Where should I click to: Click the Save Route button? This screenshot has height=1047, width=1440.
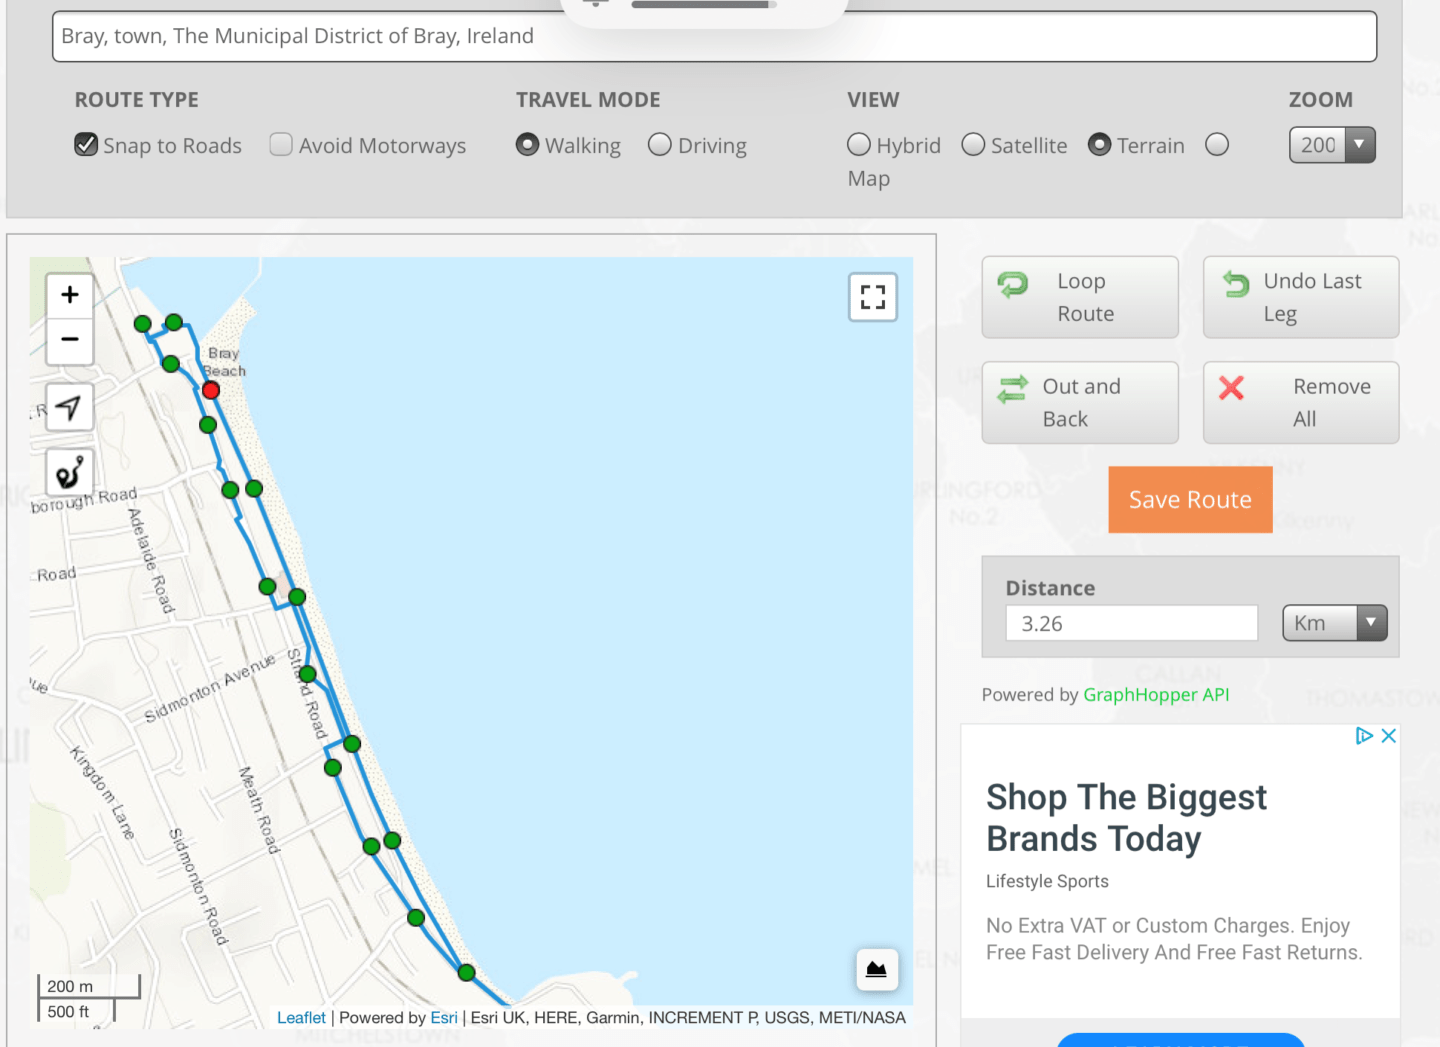1190,499
